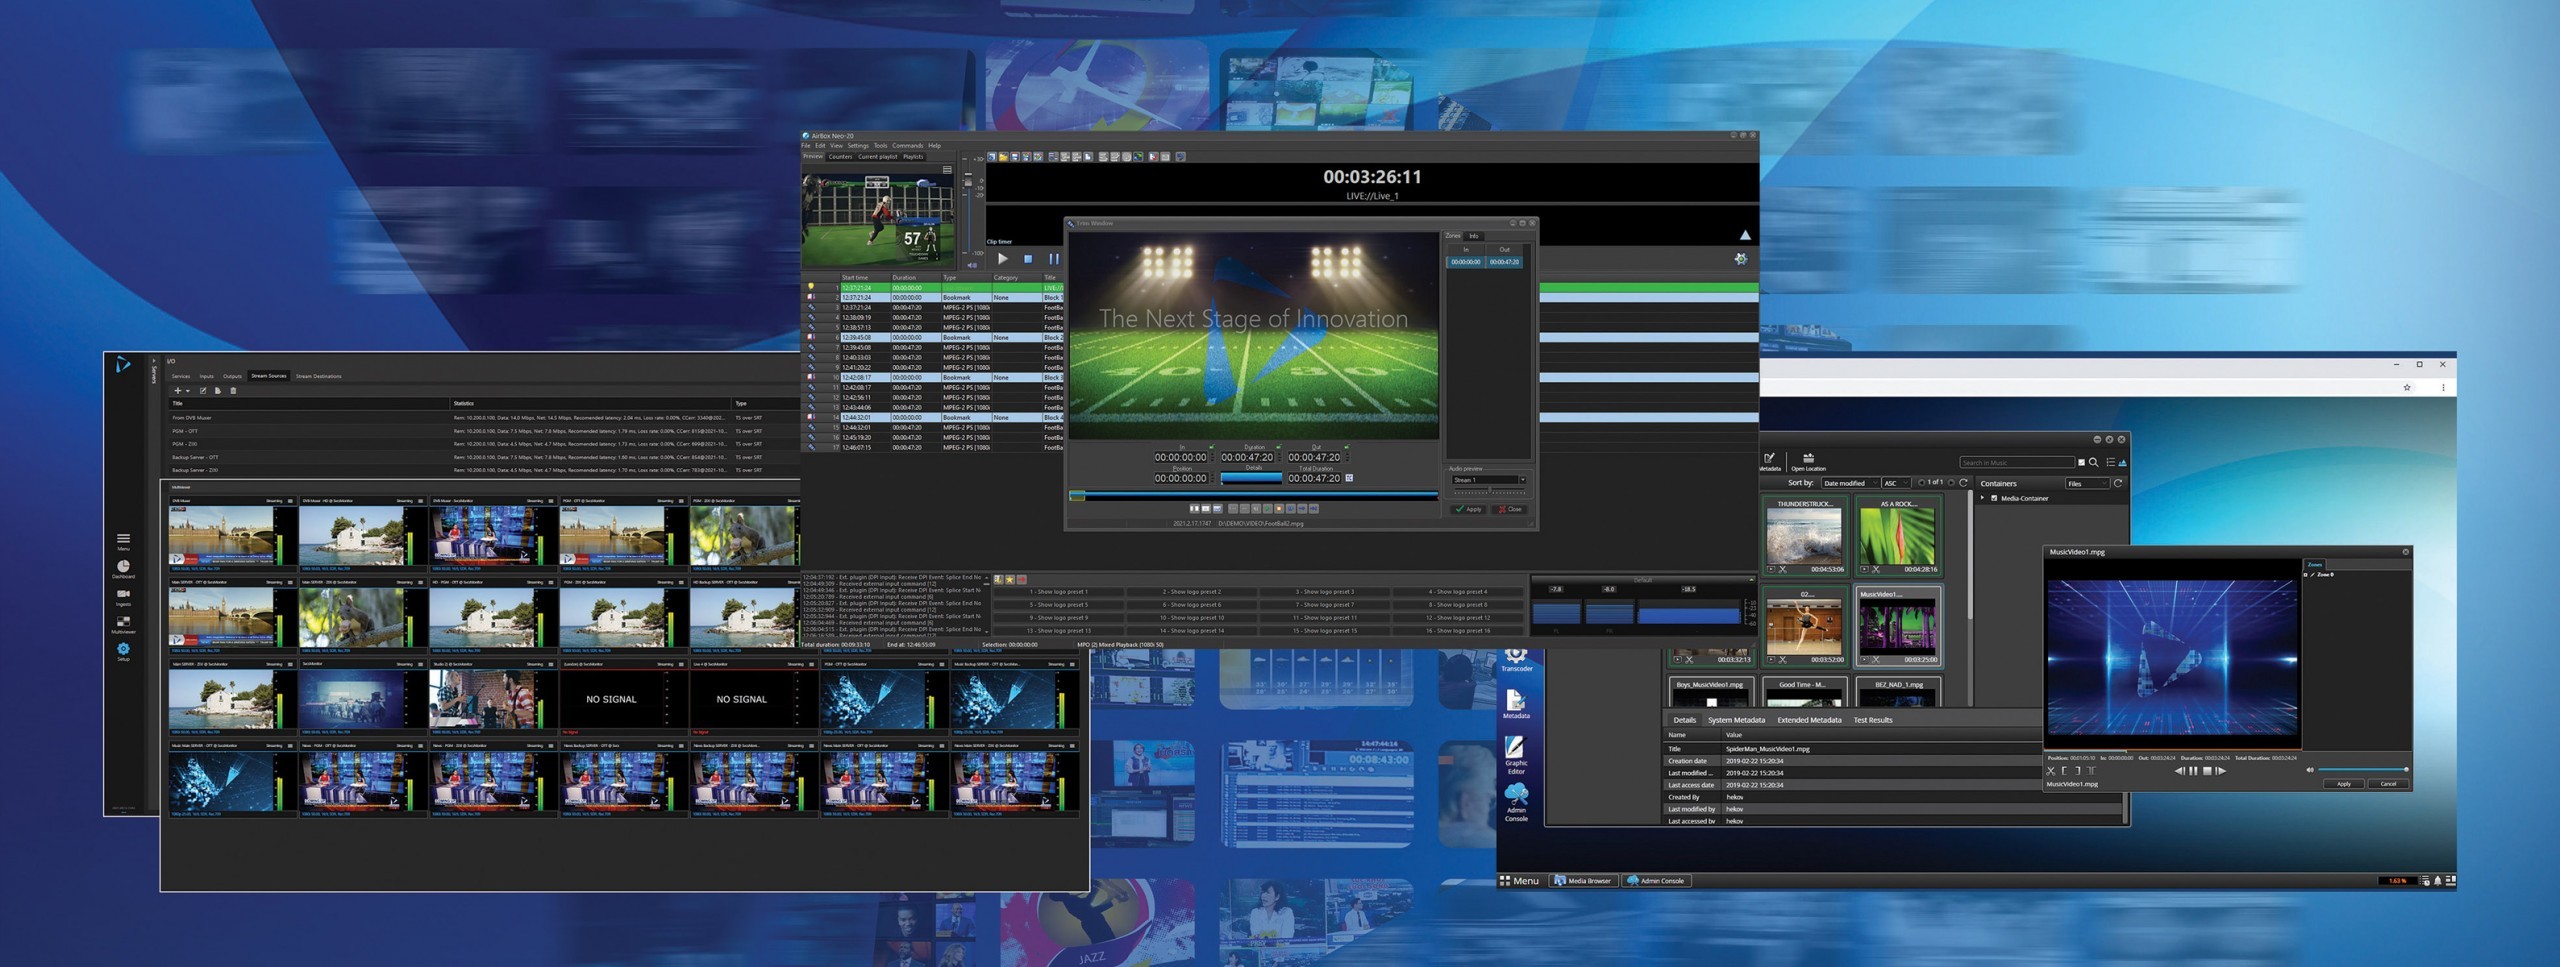
Task: Click Apply in MusicVideo1.mpg player
Action: tap(2344, 784)
